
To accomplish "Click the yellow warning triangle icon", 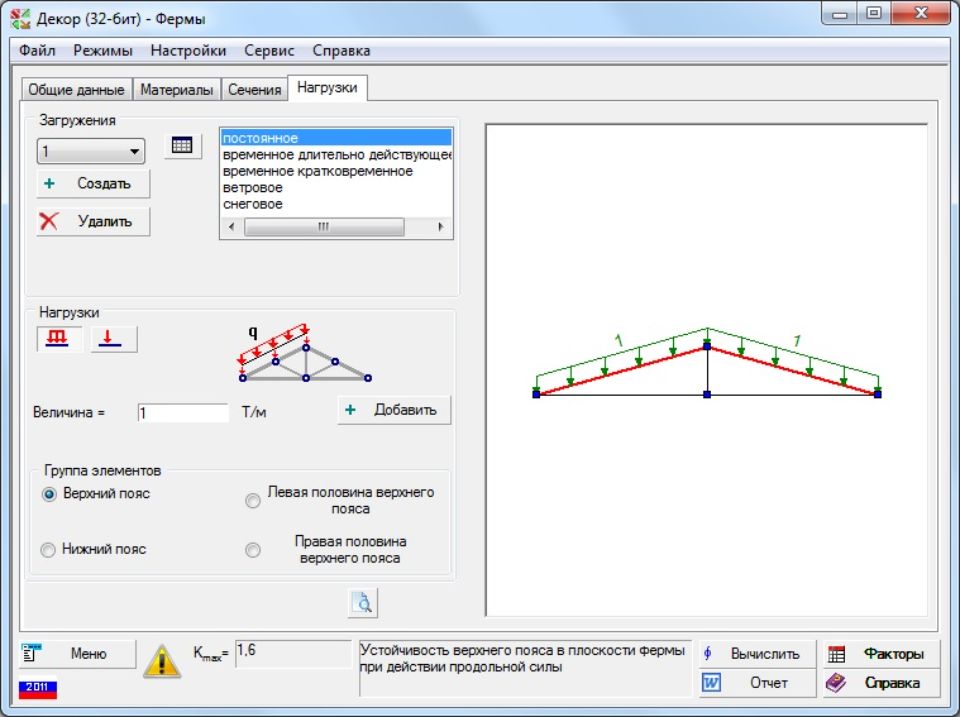I will pos(162,660).
